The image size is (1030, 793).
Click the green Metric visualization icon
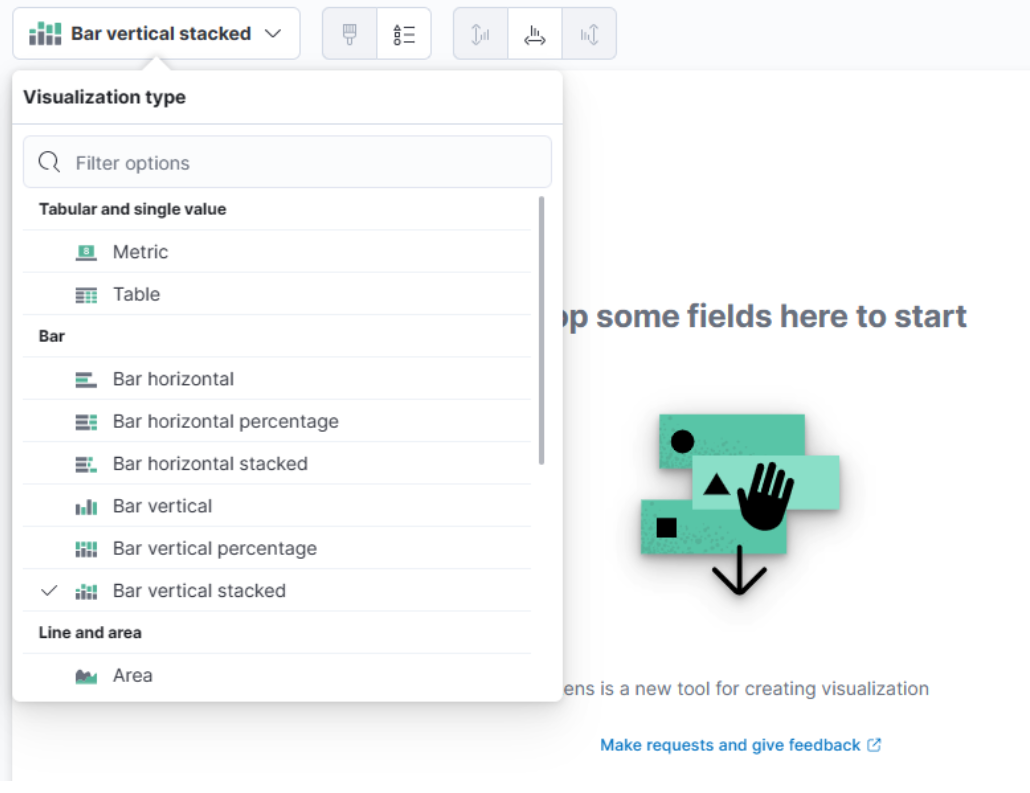(87, 251)
